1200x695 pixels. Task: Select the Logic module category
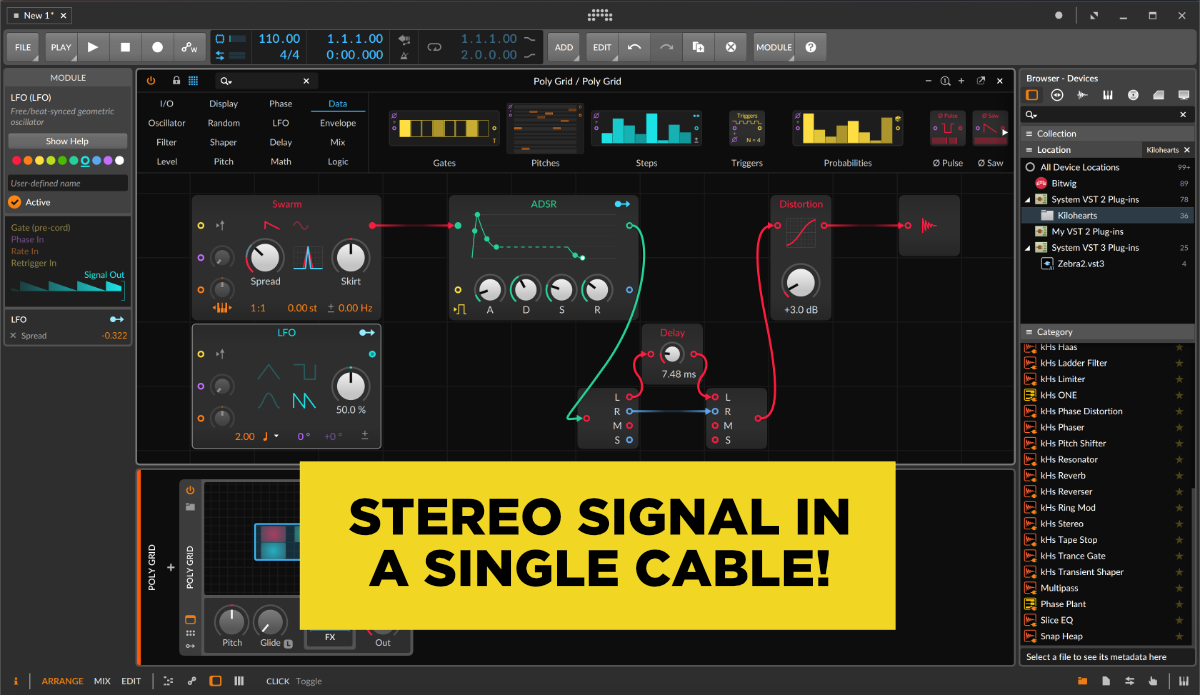pyautogui.click(x=338, y=161)
